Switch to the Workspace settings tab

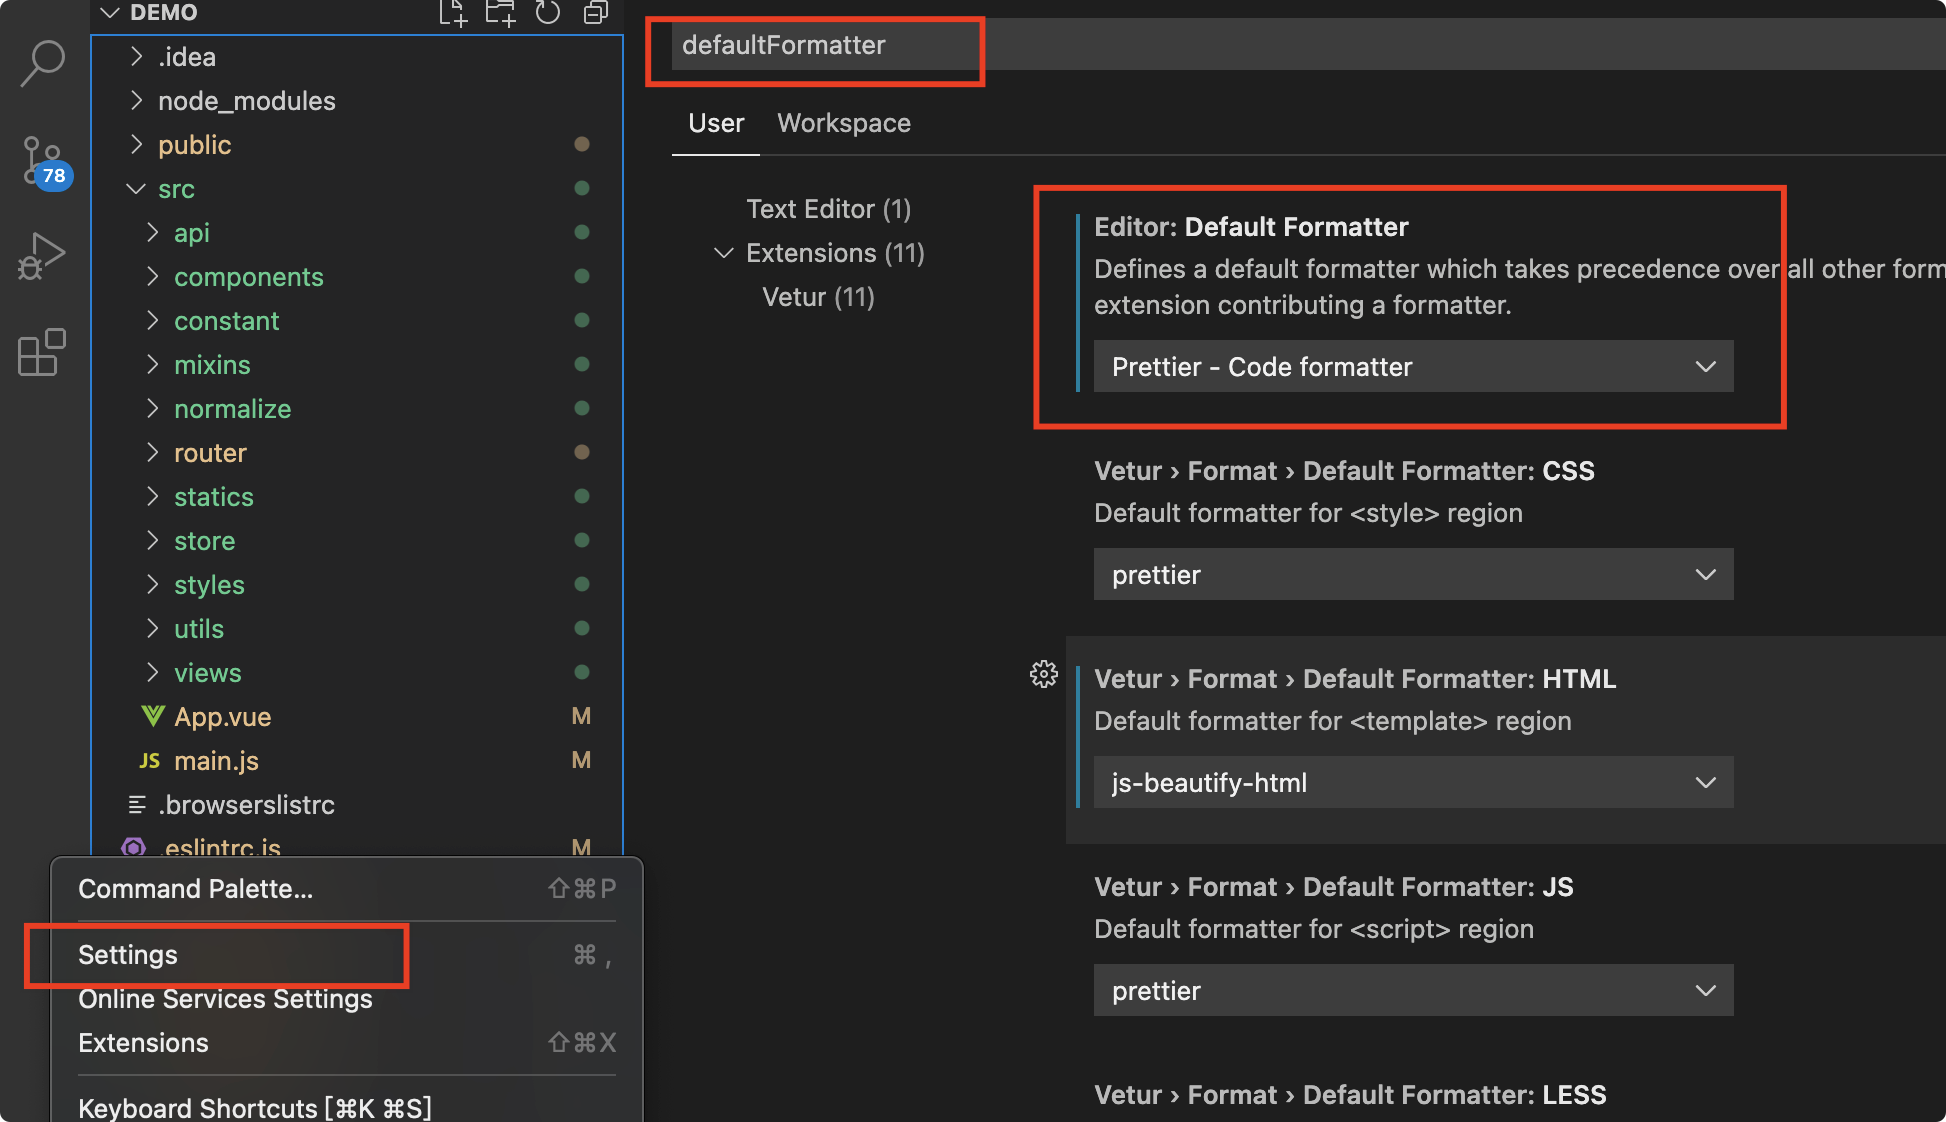pyautogui.click(x=843, y=123)
